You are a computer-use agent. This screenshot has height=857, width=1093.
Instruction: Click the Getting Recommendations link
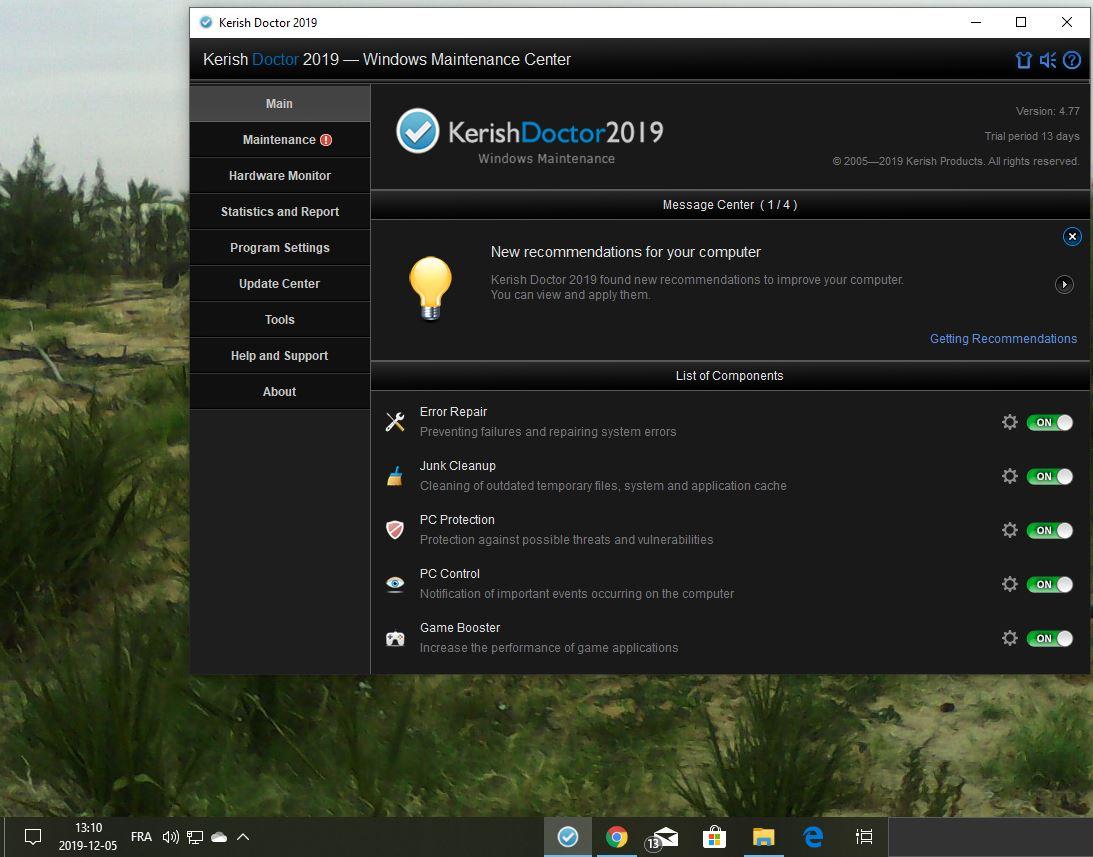click(1003, 339)
